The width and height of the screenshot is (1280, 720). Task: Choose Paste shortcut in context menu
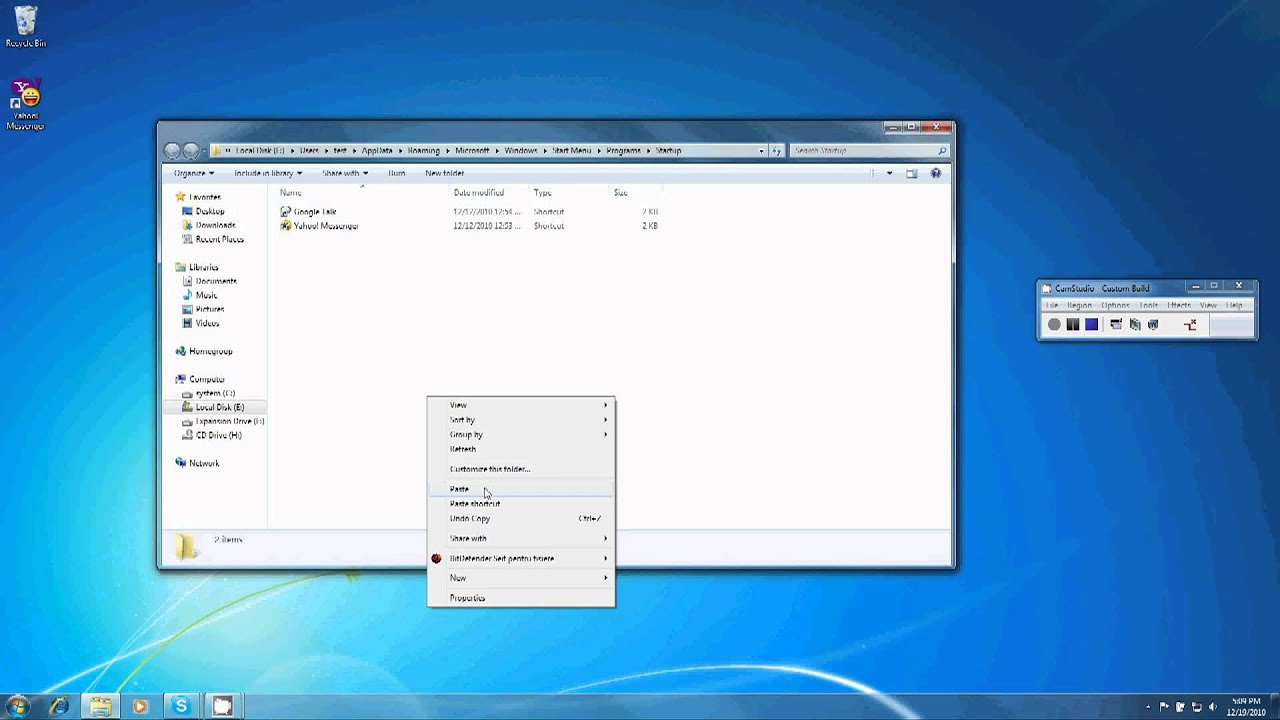pyautogui.click(x=521, y=504)
